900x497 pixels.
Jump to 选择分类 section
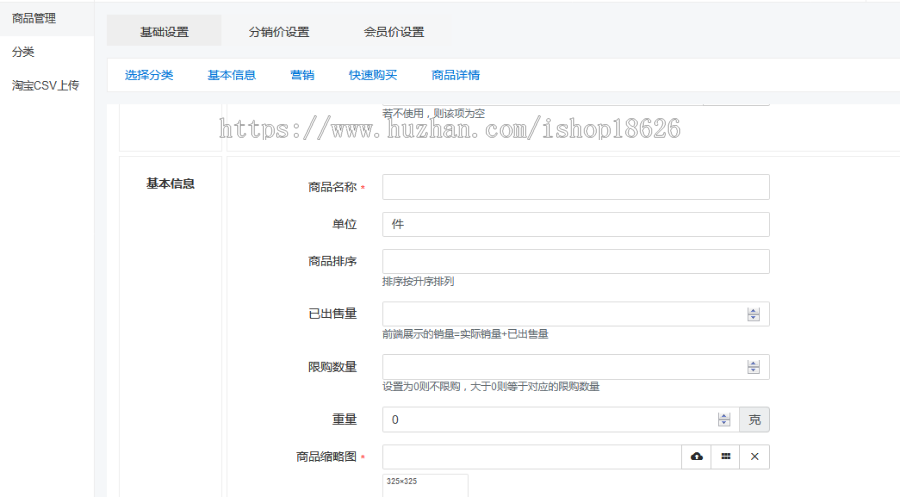point(149,75)
